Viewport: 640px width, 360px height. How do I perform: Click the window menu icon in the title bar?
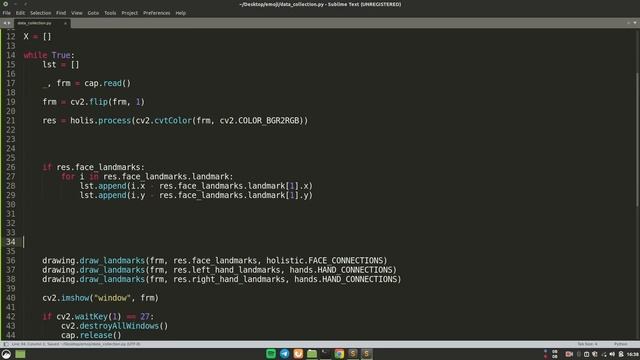tap(5, 4)
